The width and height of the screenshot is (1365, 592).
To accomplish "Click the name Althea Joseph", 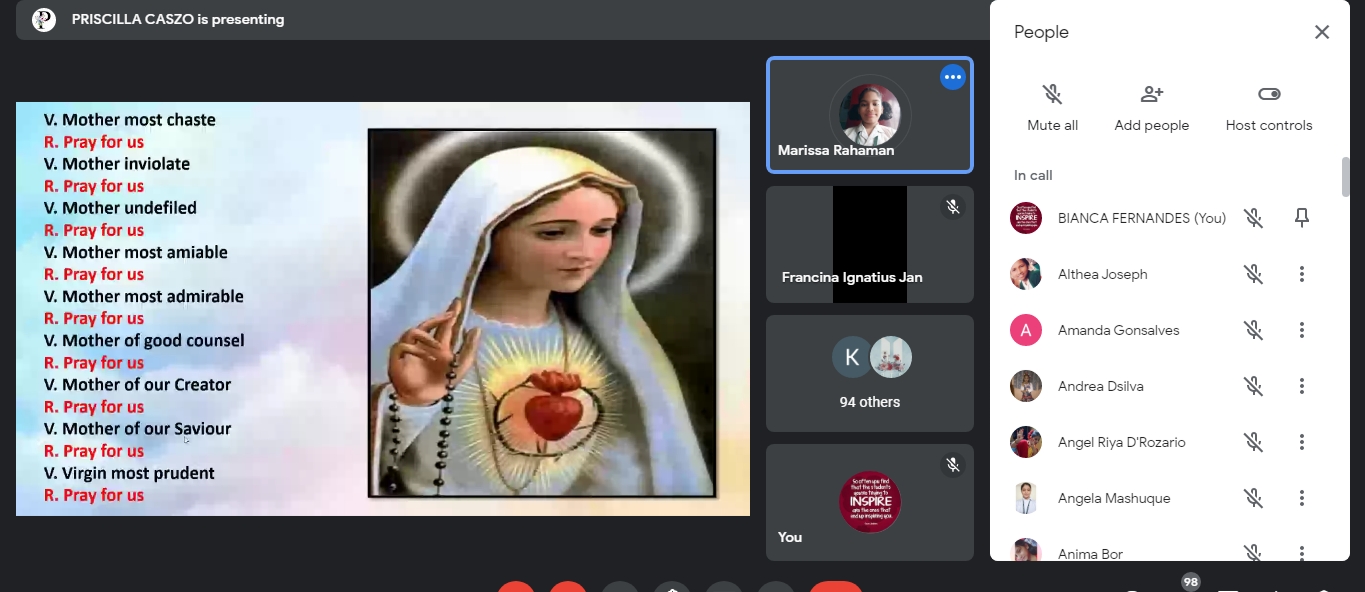I will [1103, 274].
